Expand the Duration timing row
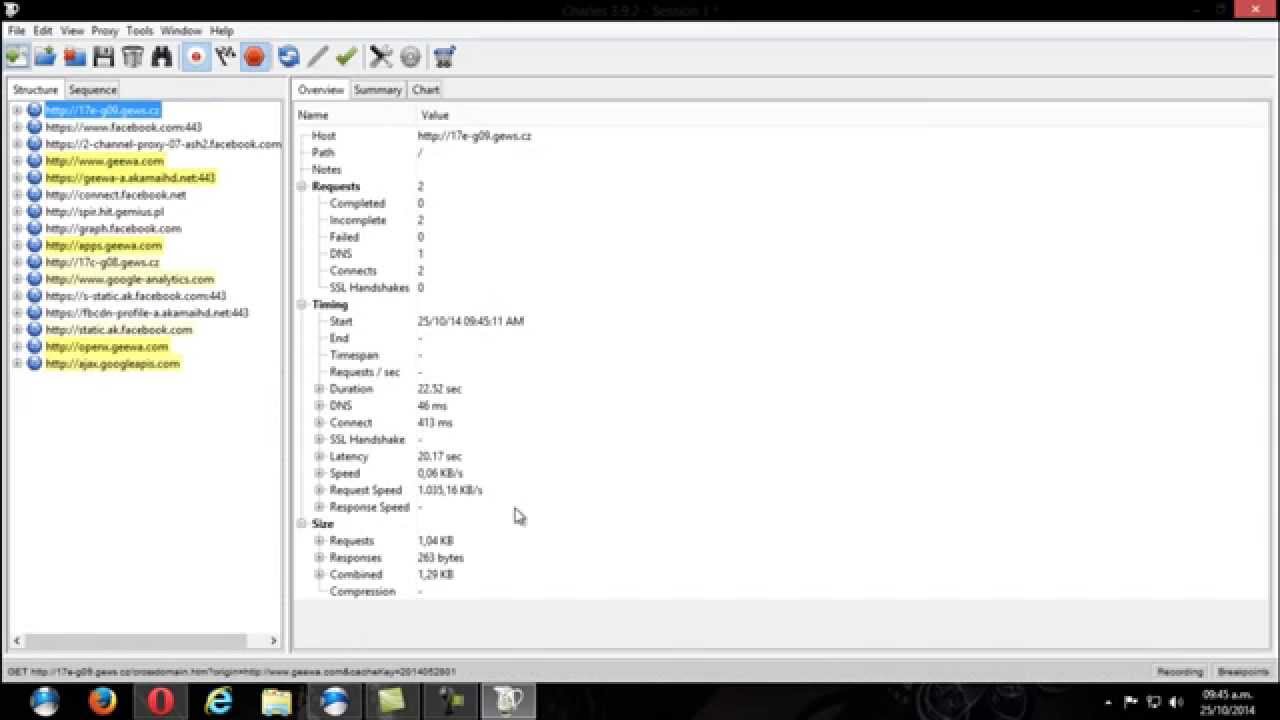The width and height of the screenshot is (1280, 720). pyautogui.click(x=320, y=389)
